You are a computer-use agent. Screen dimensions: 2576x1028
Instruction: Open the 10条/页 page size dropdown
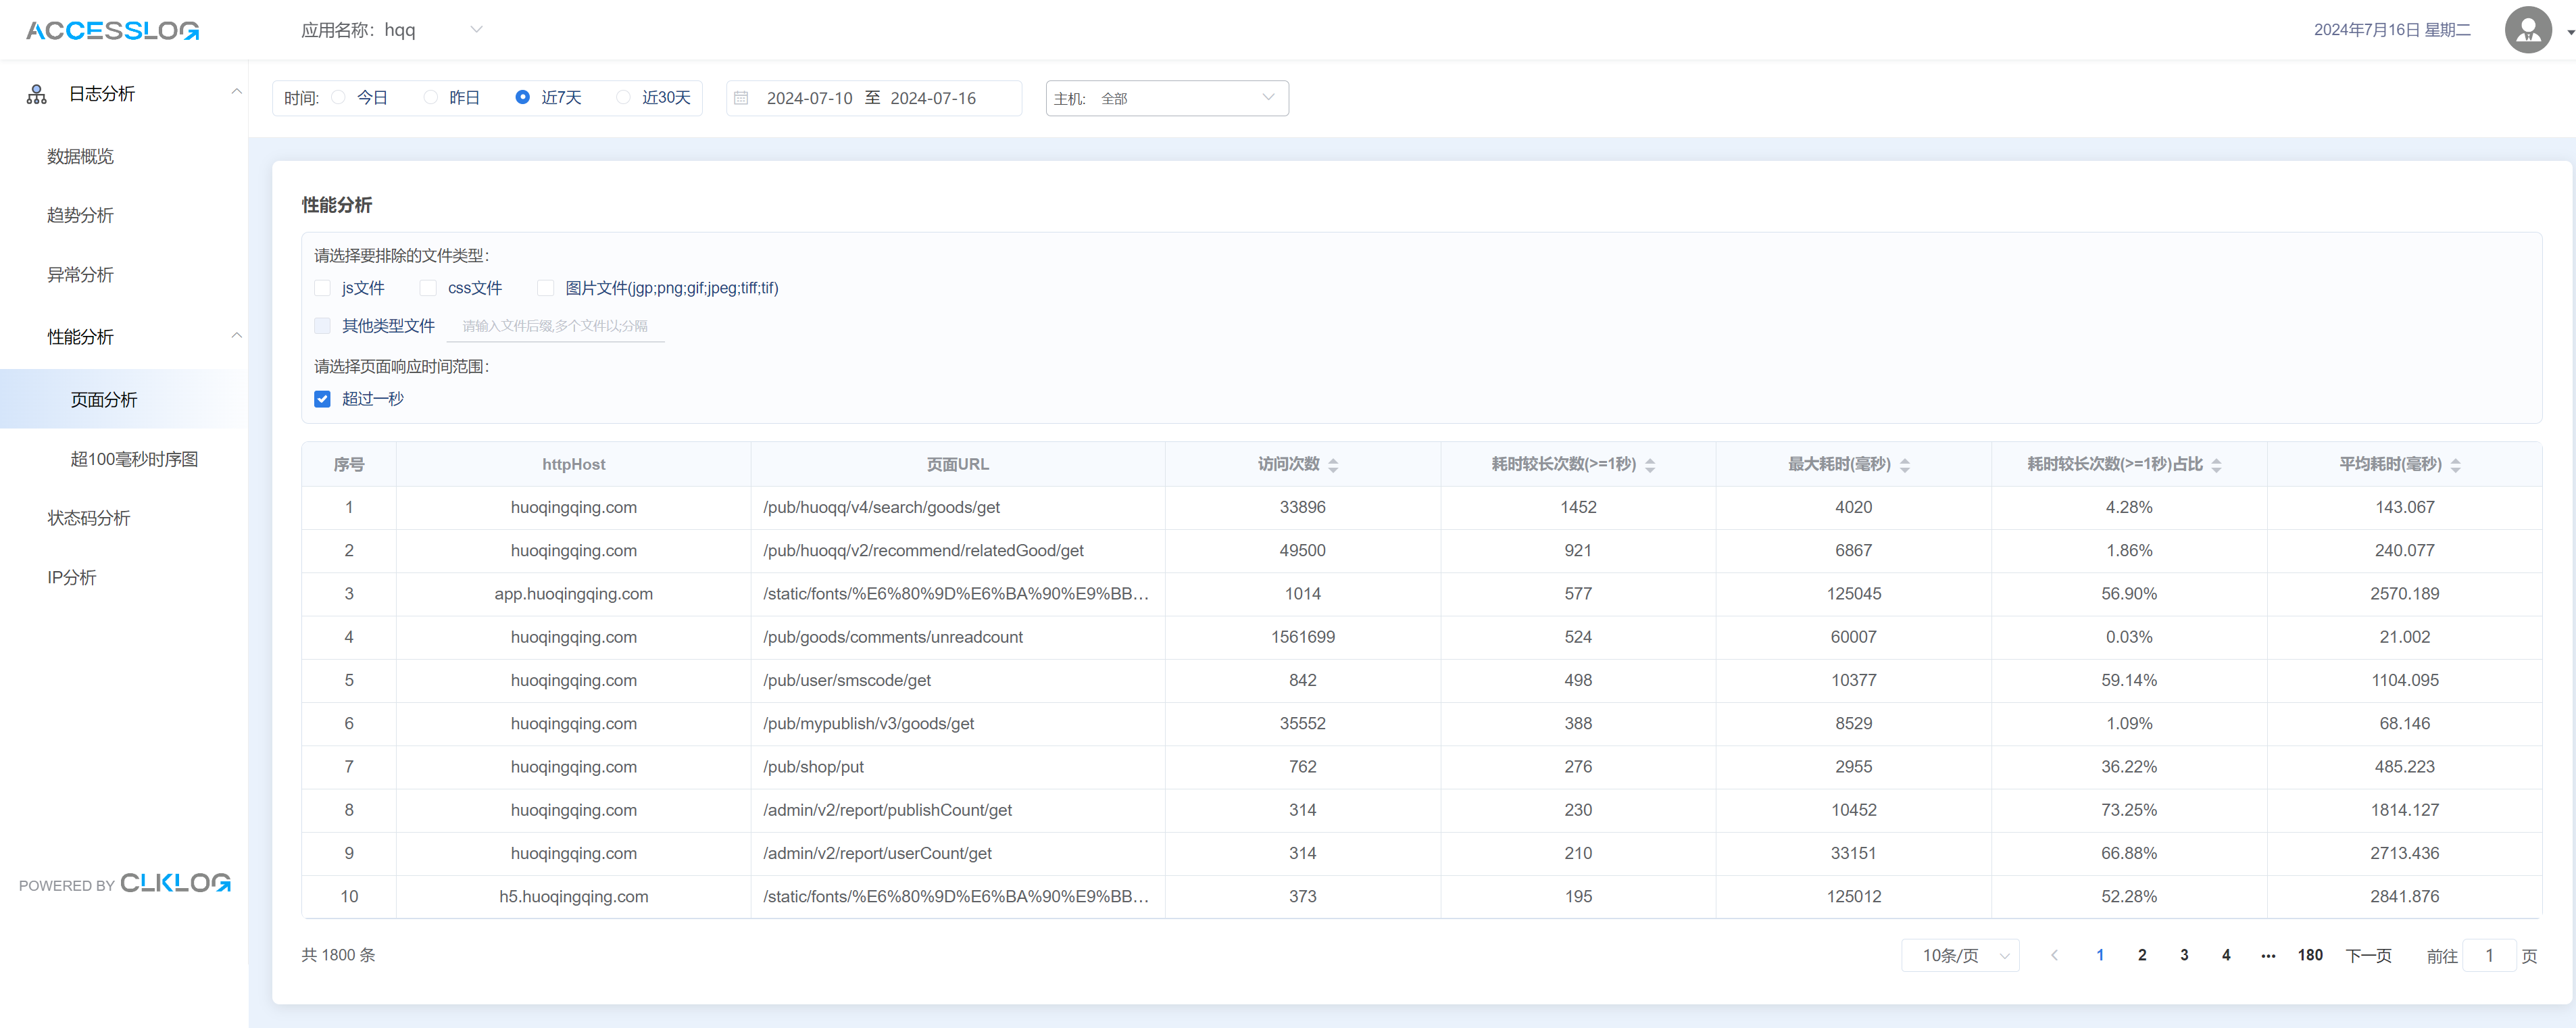click(x=1959, y=955)
